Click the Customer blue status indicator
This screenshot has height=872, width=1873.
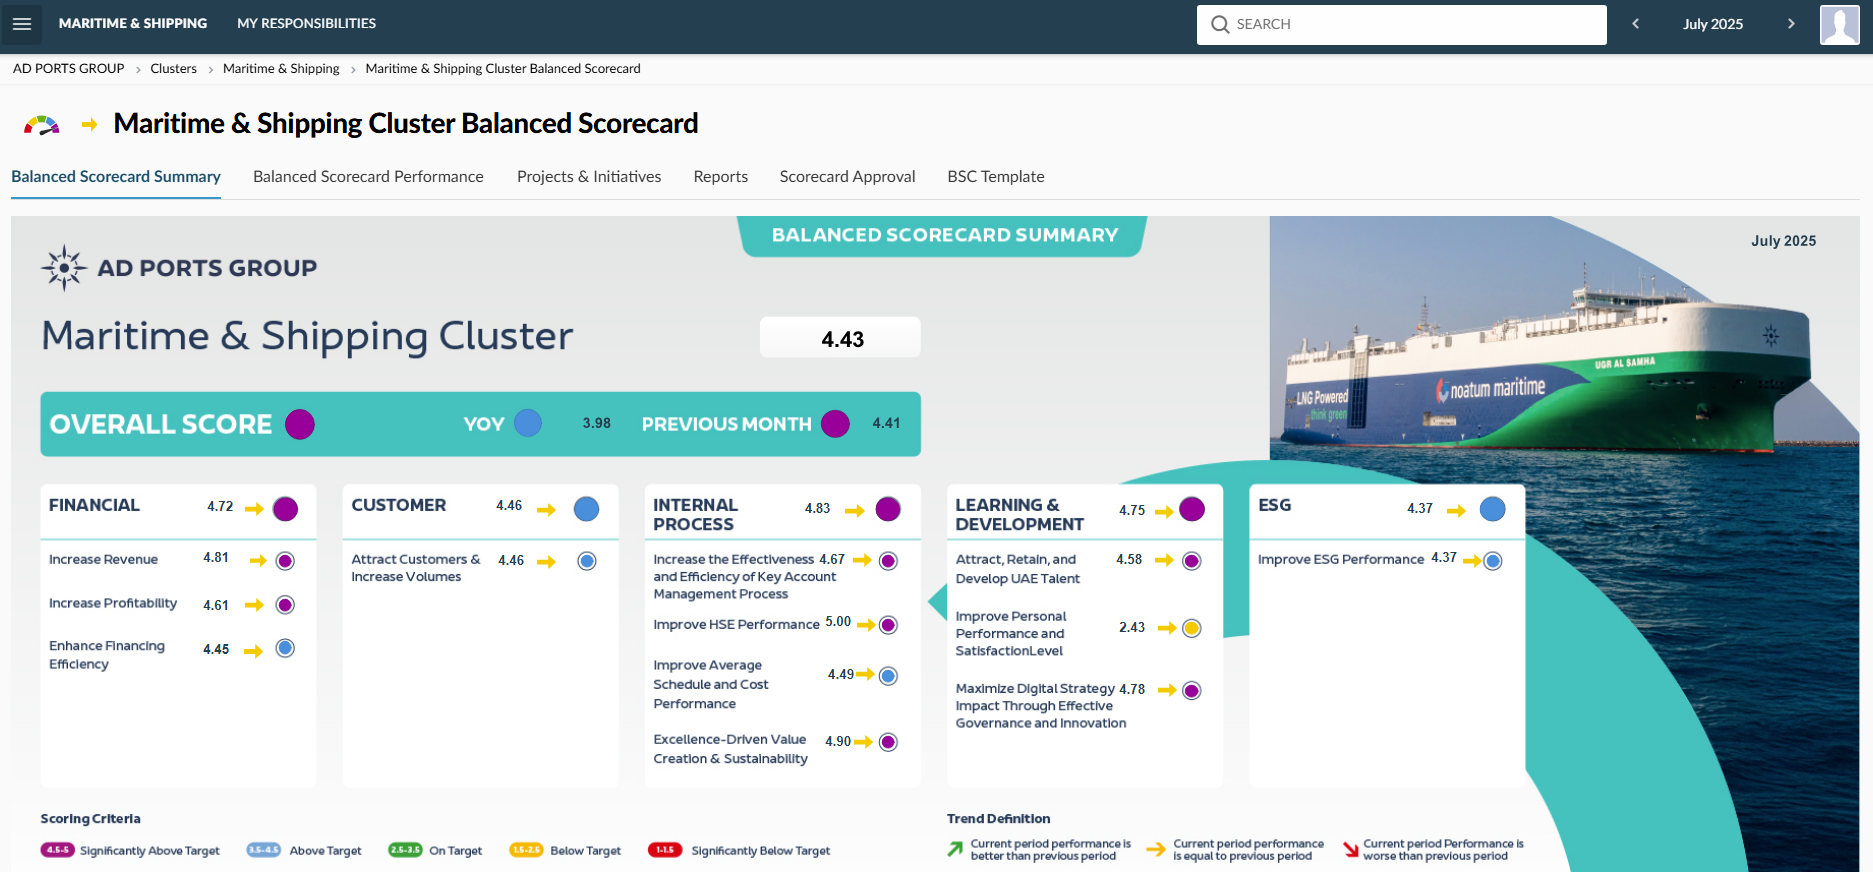pos(587,509)
